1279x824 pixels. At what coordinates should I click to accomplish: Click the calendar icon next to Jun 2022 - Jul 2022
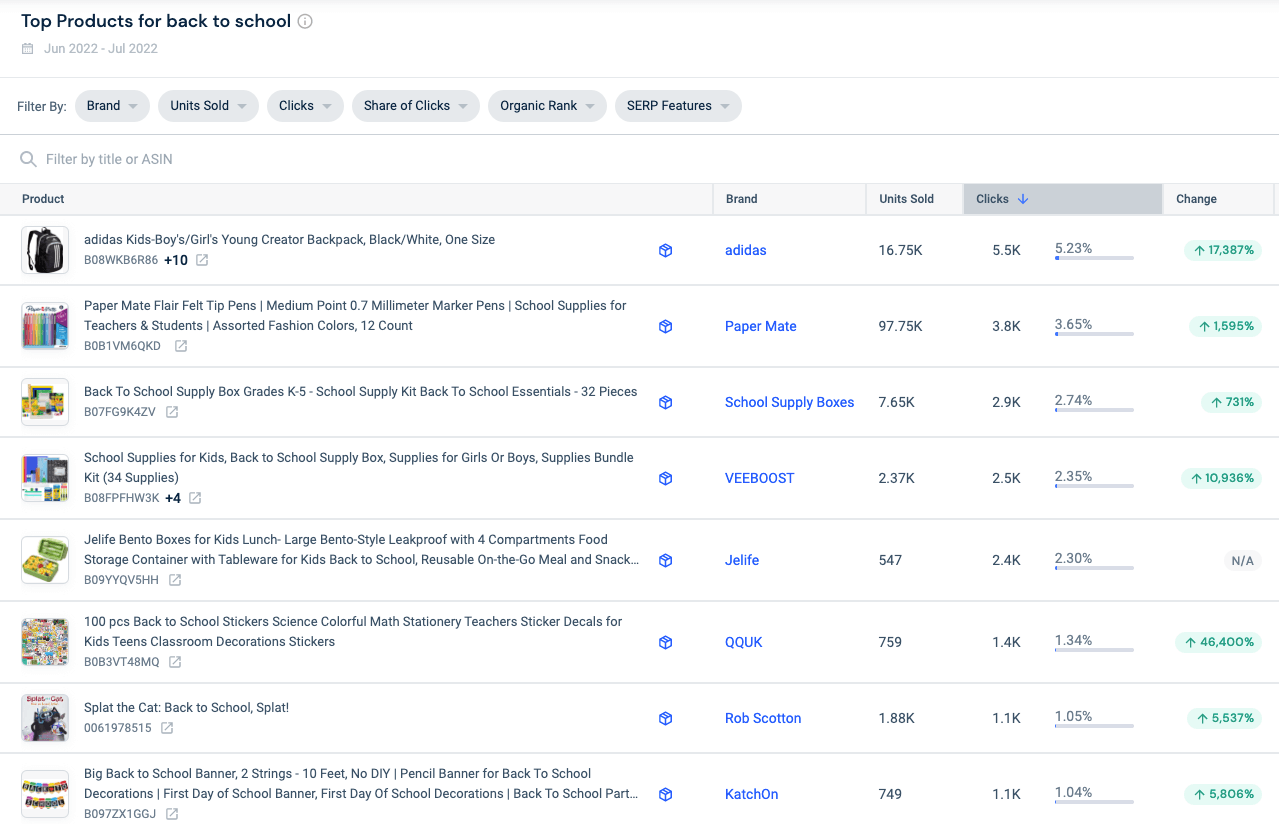click(x=28, y=48)
